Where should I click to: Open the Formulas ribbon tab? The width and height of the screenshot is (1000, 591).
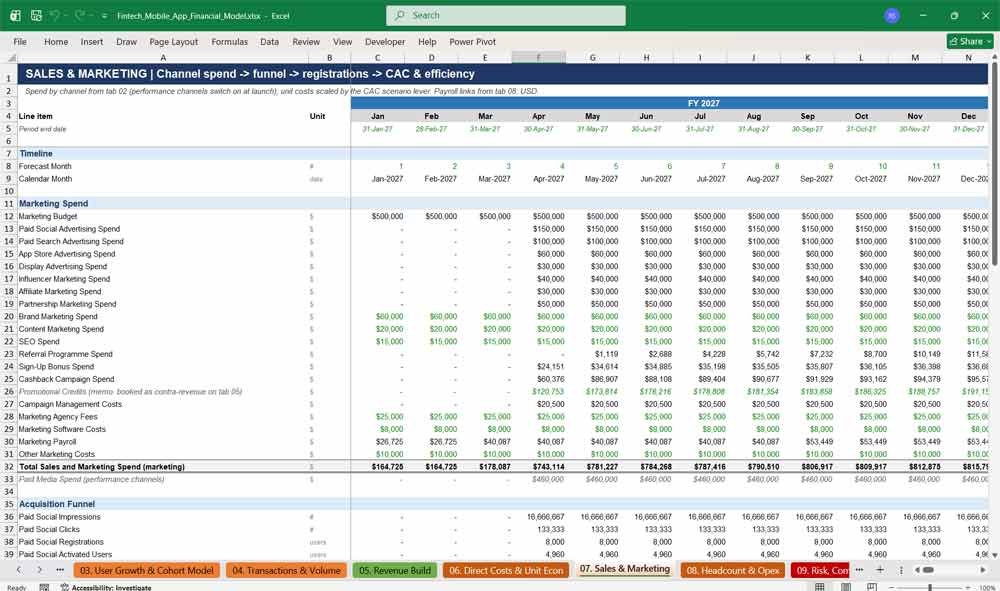tap(229, 41)
